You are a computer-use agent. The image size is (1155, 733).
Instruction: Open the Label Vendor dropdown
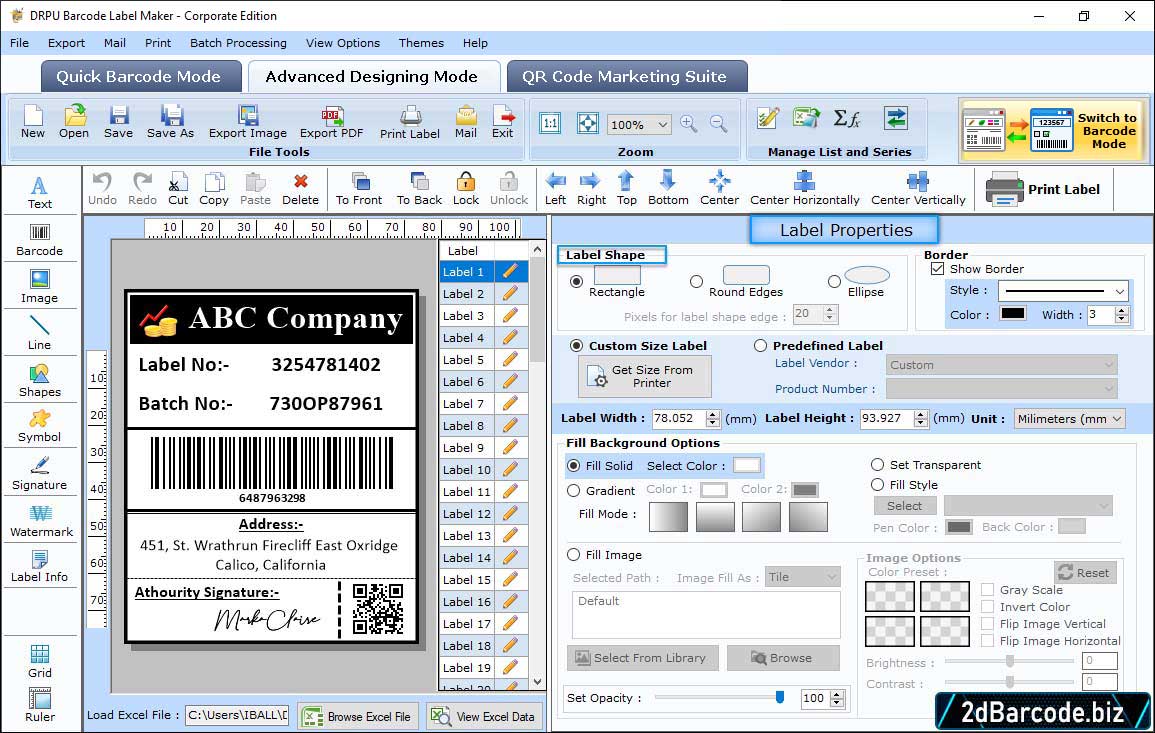[1002, 365]
